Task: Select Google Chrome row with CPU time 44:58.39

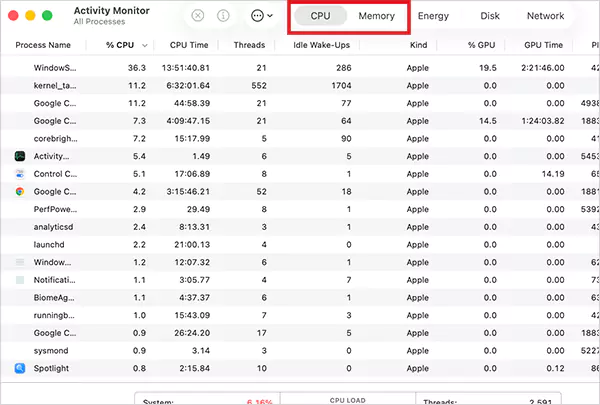Action: click(x=300, y=103)
